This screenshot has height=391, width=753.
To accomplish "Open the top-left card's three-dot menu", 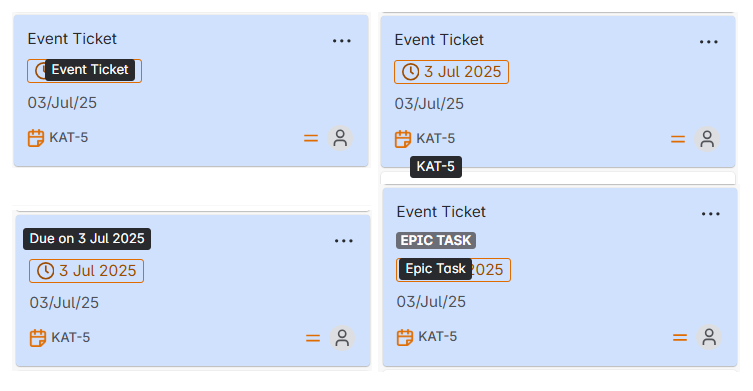I will (x=341, y=41).
